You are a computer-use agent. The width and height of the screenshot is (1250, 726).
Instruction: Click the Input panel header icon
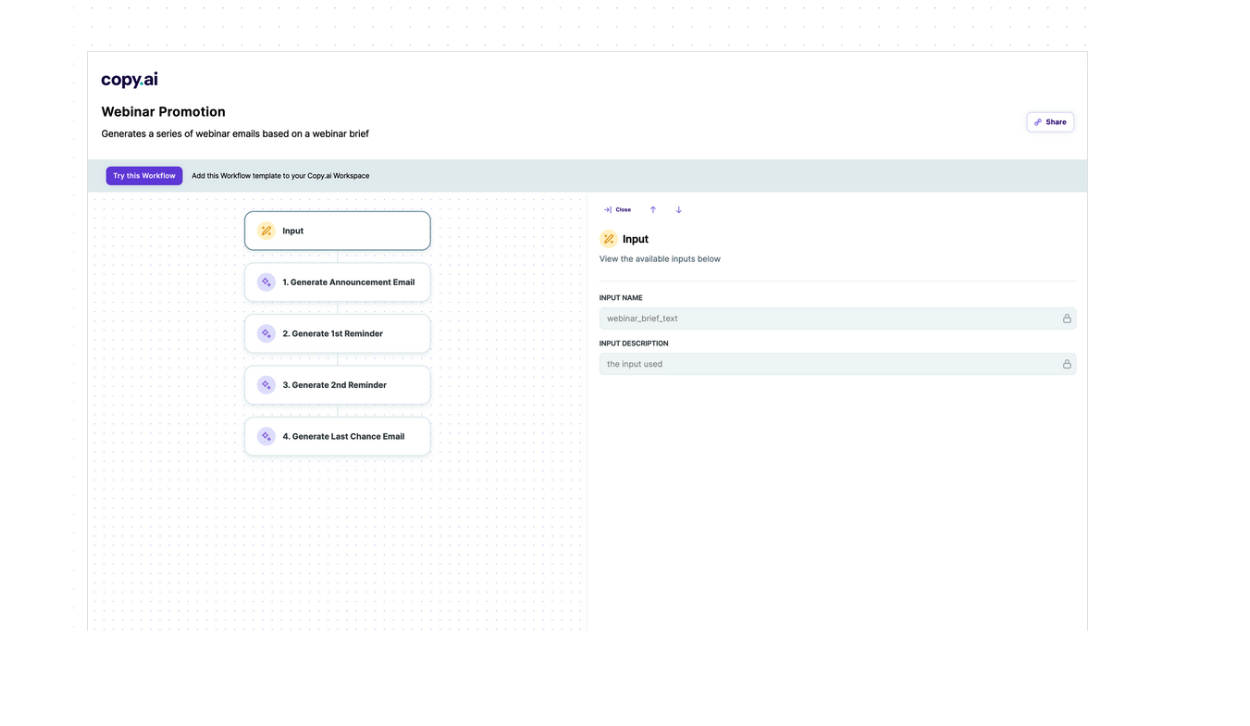(x=608, y=239)
